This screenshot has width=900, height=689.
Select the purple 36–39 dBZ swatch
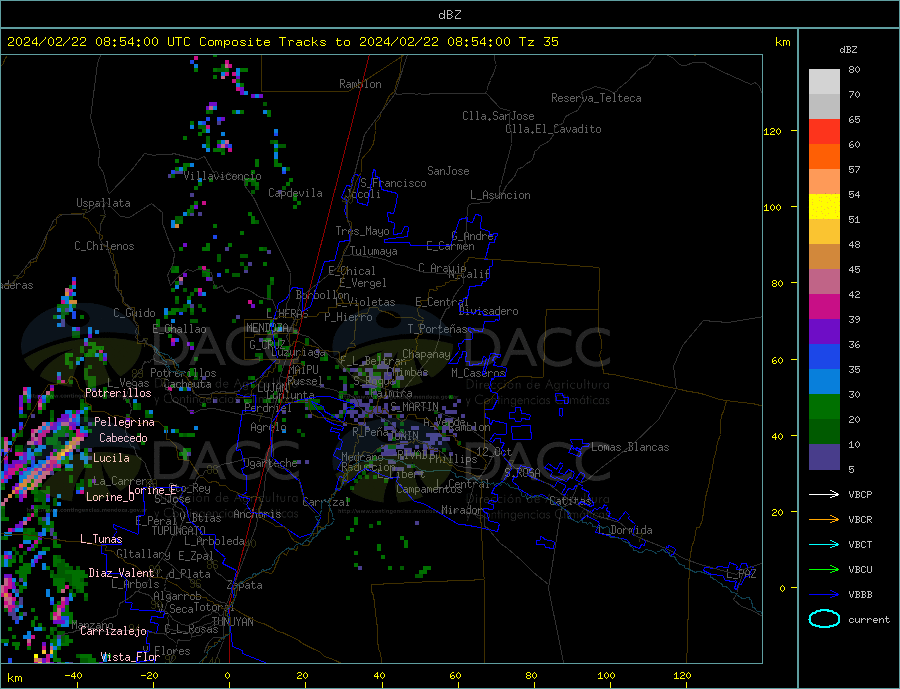tap(824, 332)
